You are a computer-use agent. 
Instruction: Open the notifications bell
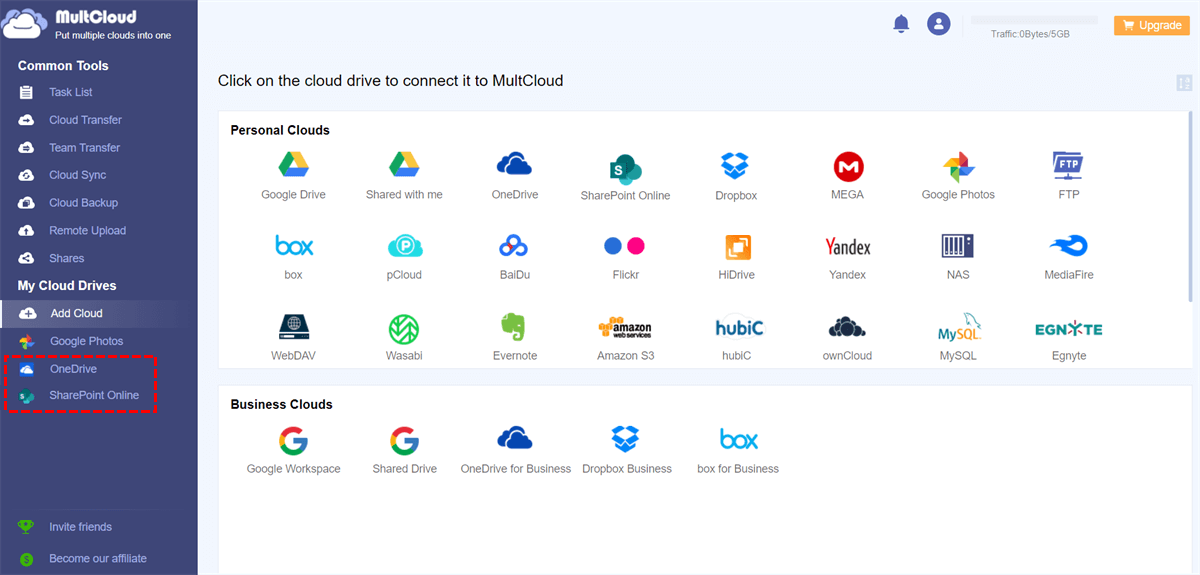(x=901, y=24)
